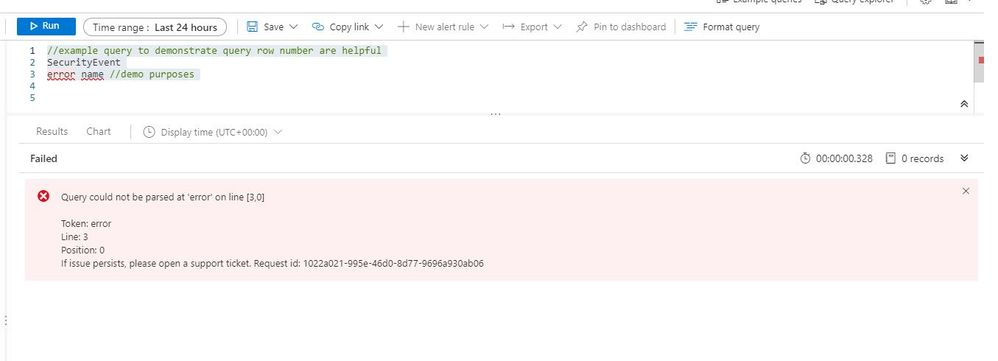Click the 0 records text
The image size is (998, 361).
tap(922, 159)
